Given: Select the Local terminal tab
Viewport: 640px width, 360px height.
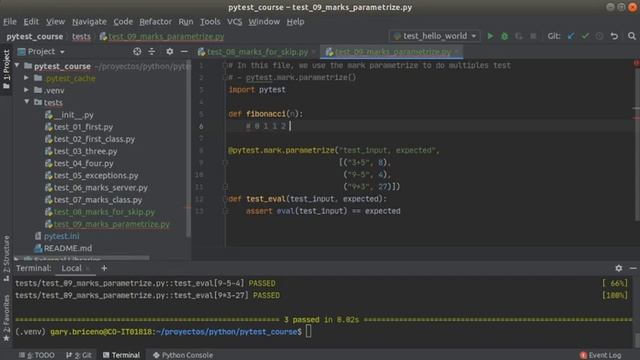Looking at the screenshot, I should point(71,268).
